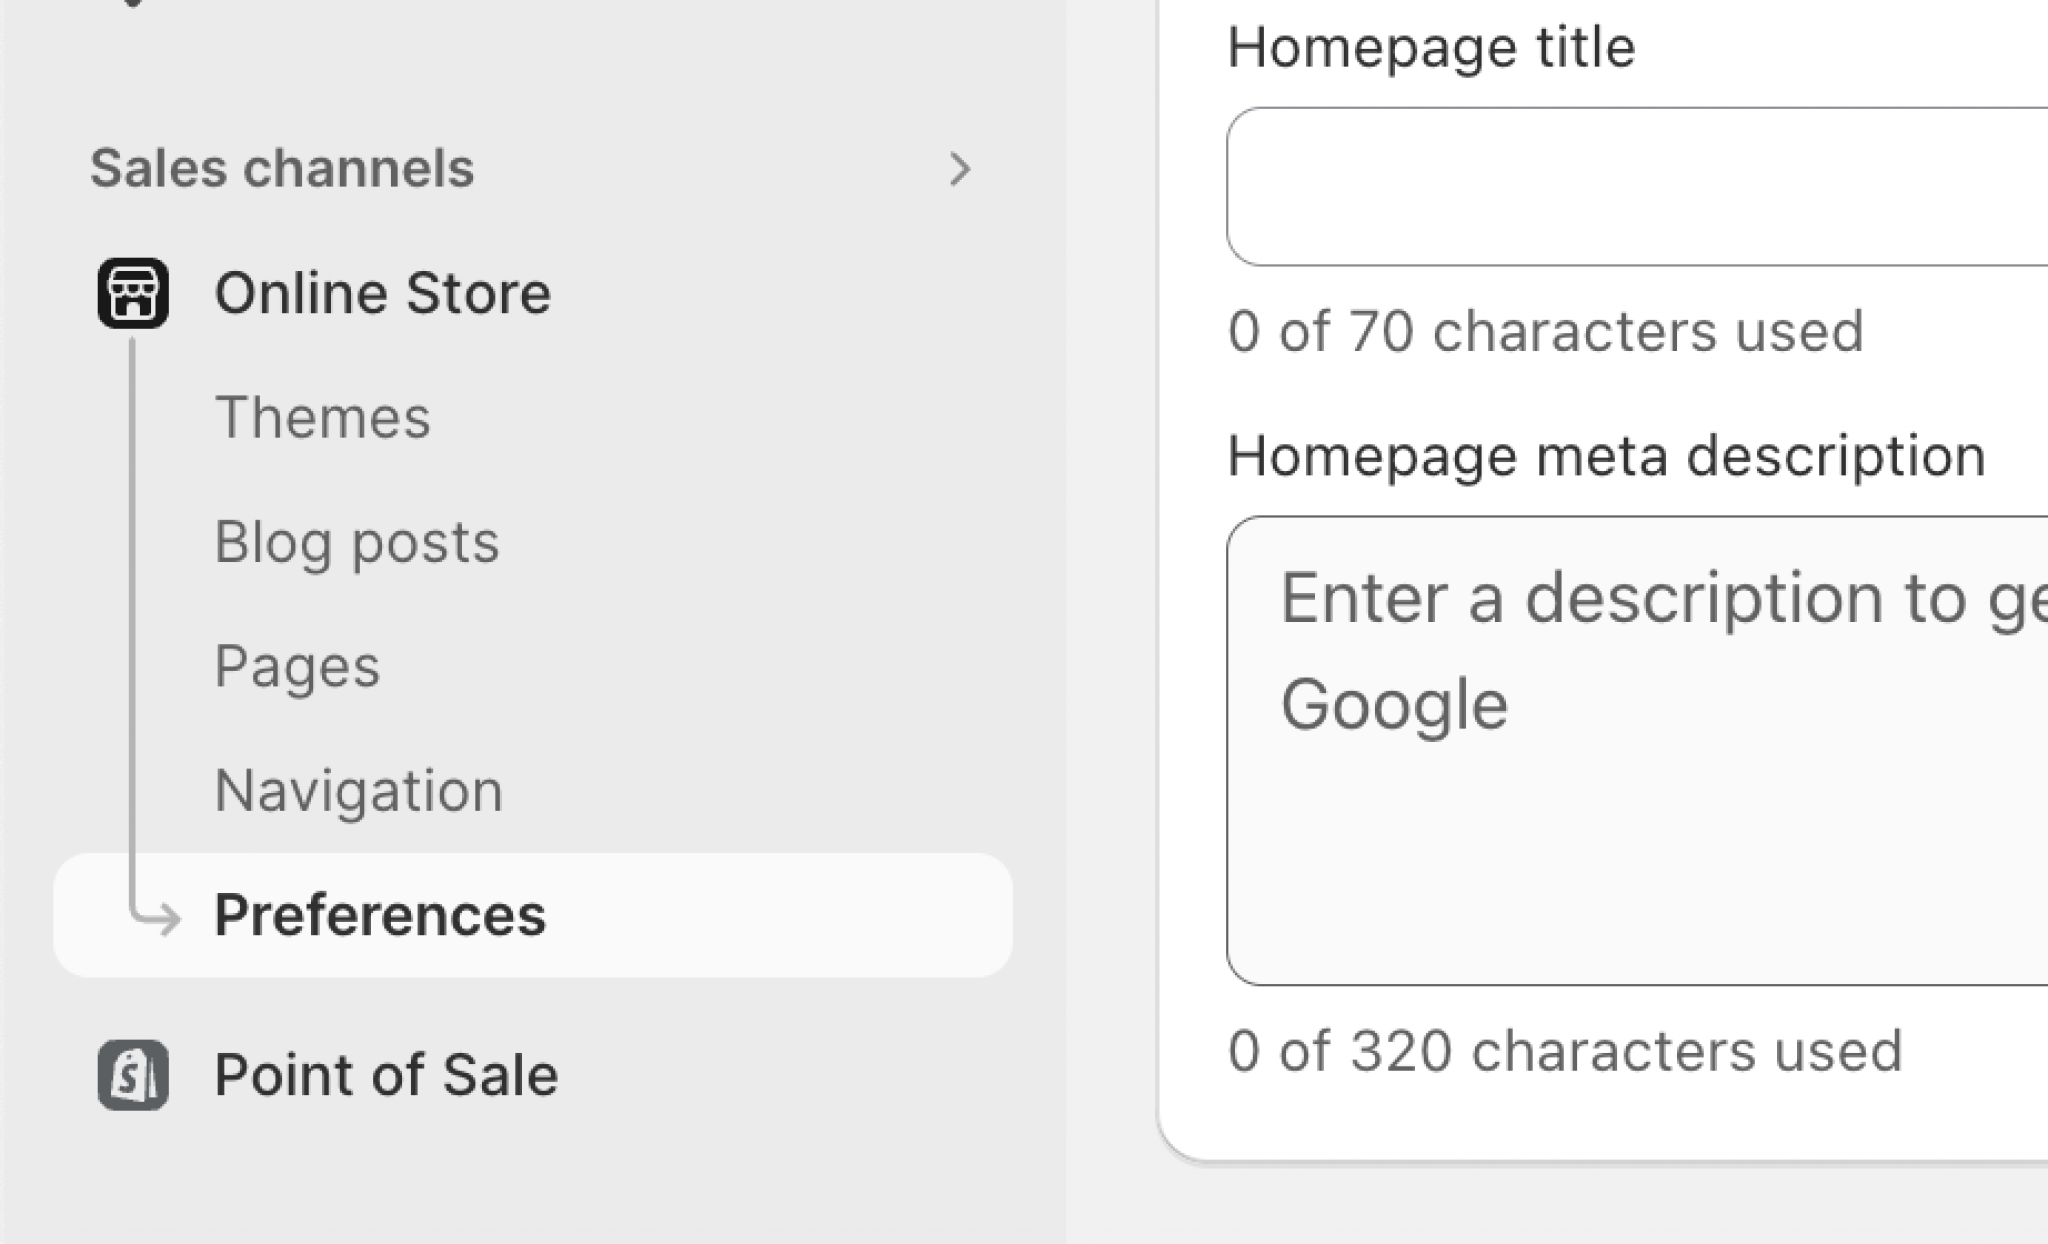The image size is (2048, 1244).
Task: Expand the Sales channels chevron
Action: pyautogui.click(x=960, y=169)
